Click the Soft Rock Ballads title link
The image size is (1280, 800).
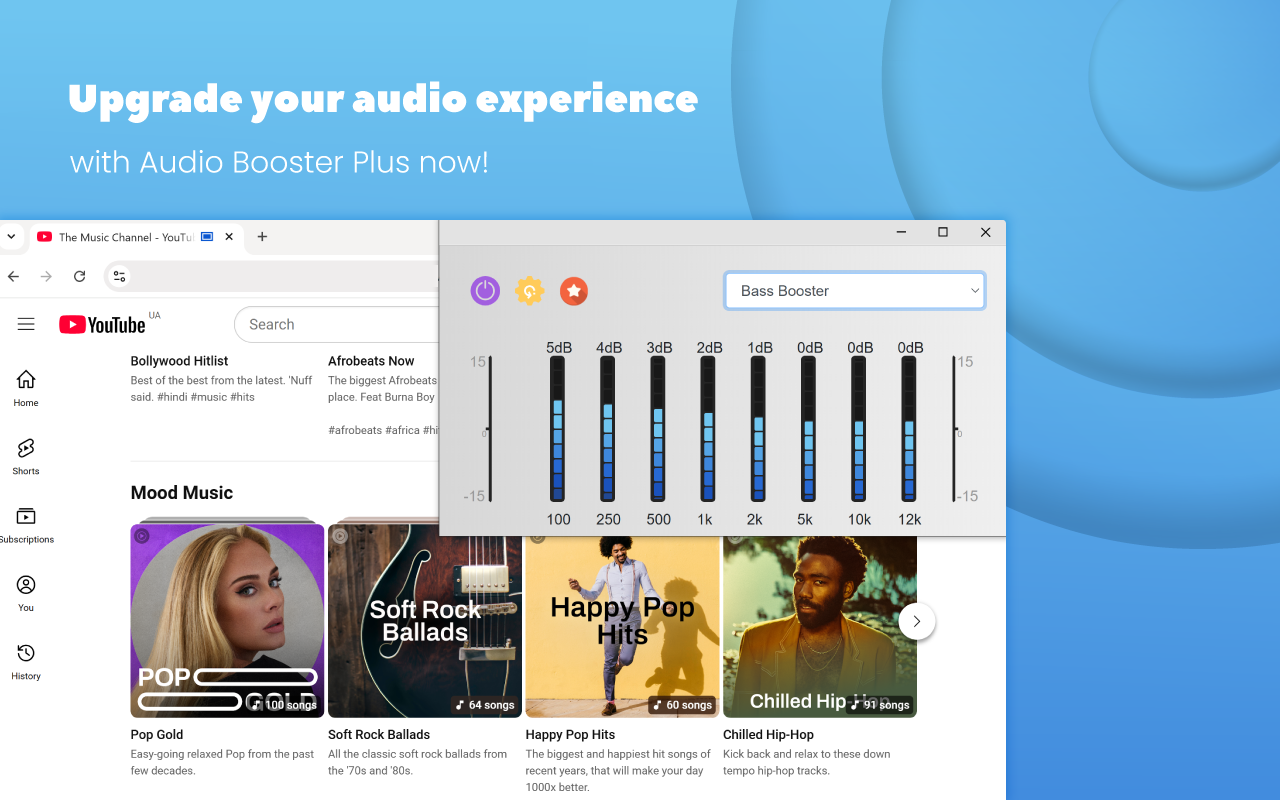pyautogui.click(x=379, y=734)
